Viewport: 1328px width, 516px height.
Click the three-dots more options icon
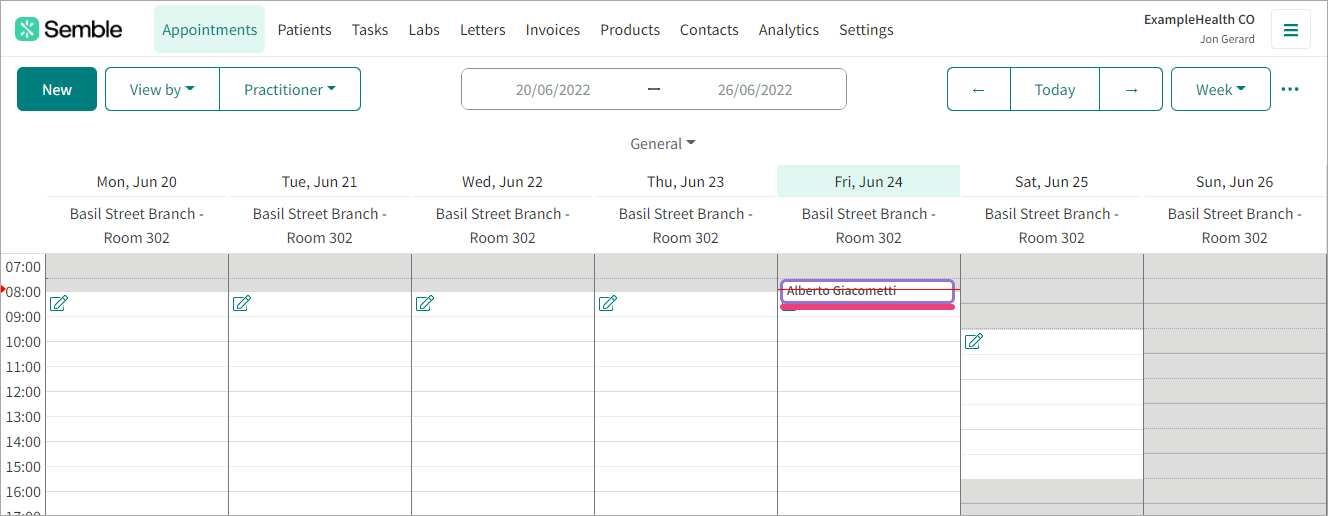(x=1290, y=89)
